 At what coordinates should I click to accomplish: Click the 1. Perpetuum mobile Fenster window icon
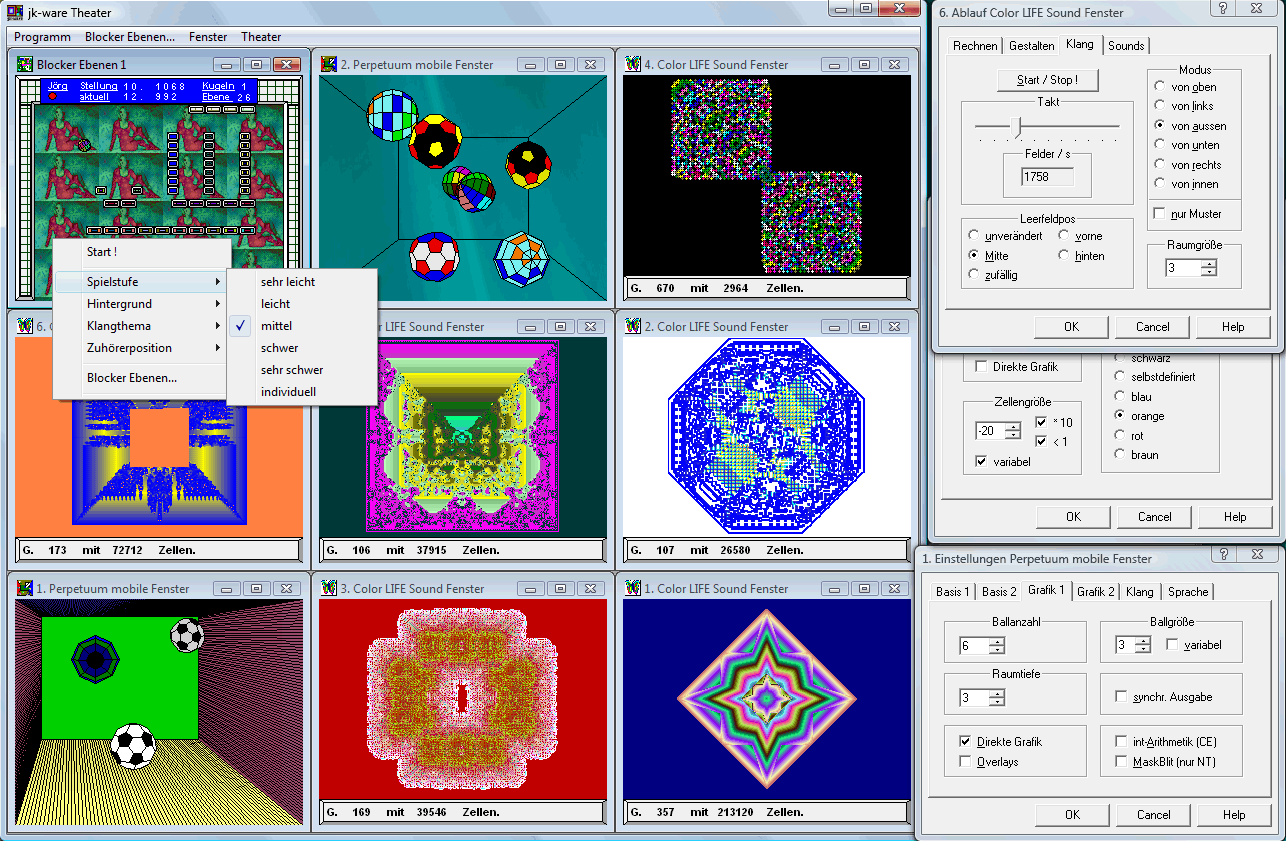click(x=25, y=588)
